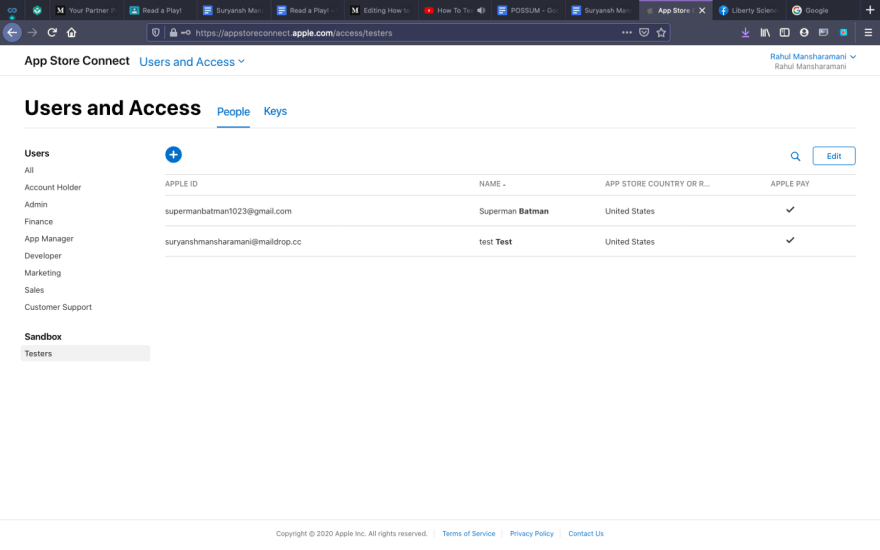Viewport: 880px width, 550px height.
Task: Click the Apple Pay checkmark for Superman Batman
Action: (x=790, y=209)
